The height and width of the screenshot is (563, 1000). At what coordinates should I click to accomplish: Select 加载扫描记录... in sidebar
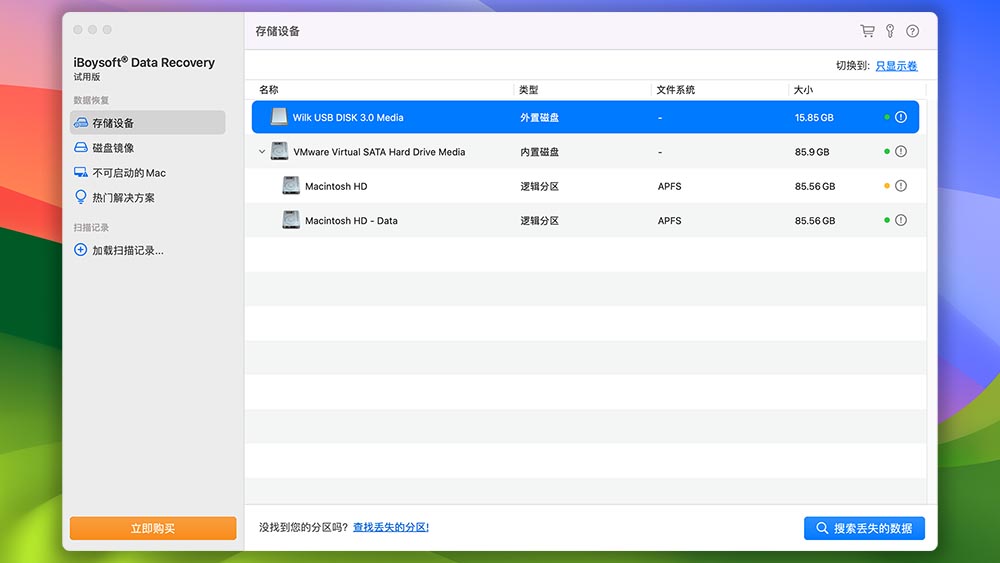pyautogui.click(x=128, y=250)
